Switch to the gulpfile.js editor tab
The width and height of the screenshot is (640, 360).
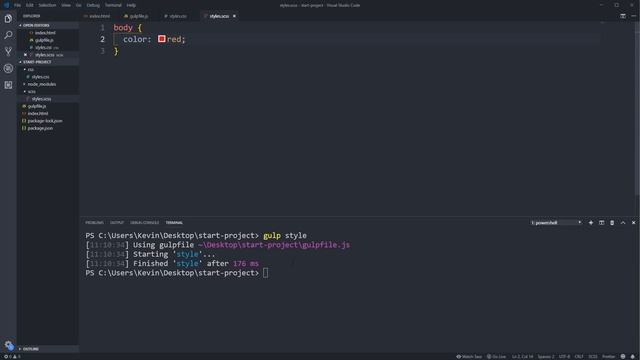coord(139,16)
